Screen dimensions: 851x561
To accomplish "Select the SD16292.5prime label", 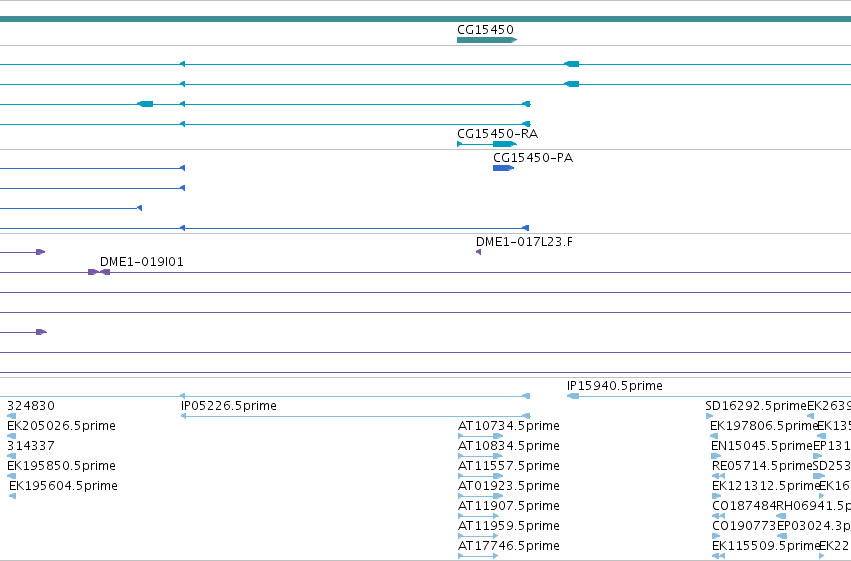I will pos(756,405).
